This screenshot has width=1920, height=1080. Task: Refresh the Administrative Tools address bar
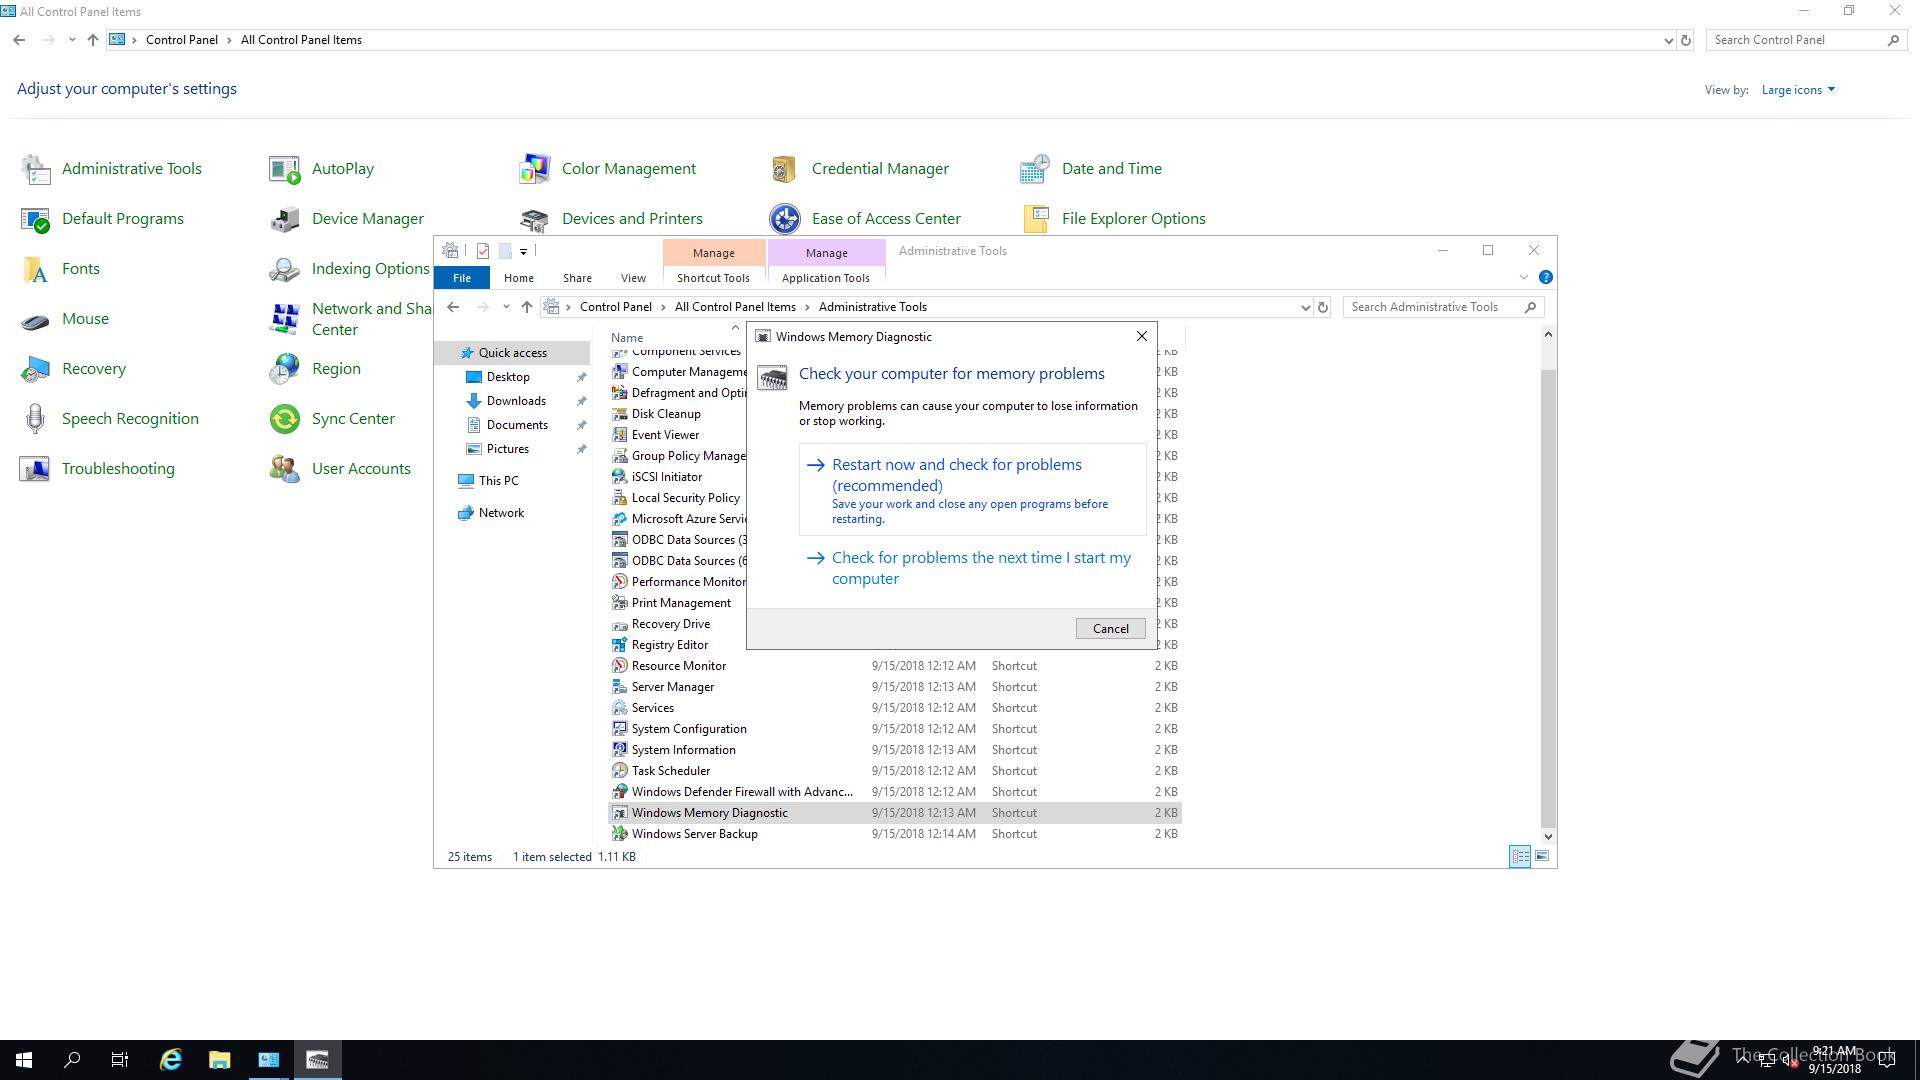pyautogui.click(x=1323, y=307)
